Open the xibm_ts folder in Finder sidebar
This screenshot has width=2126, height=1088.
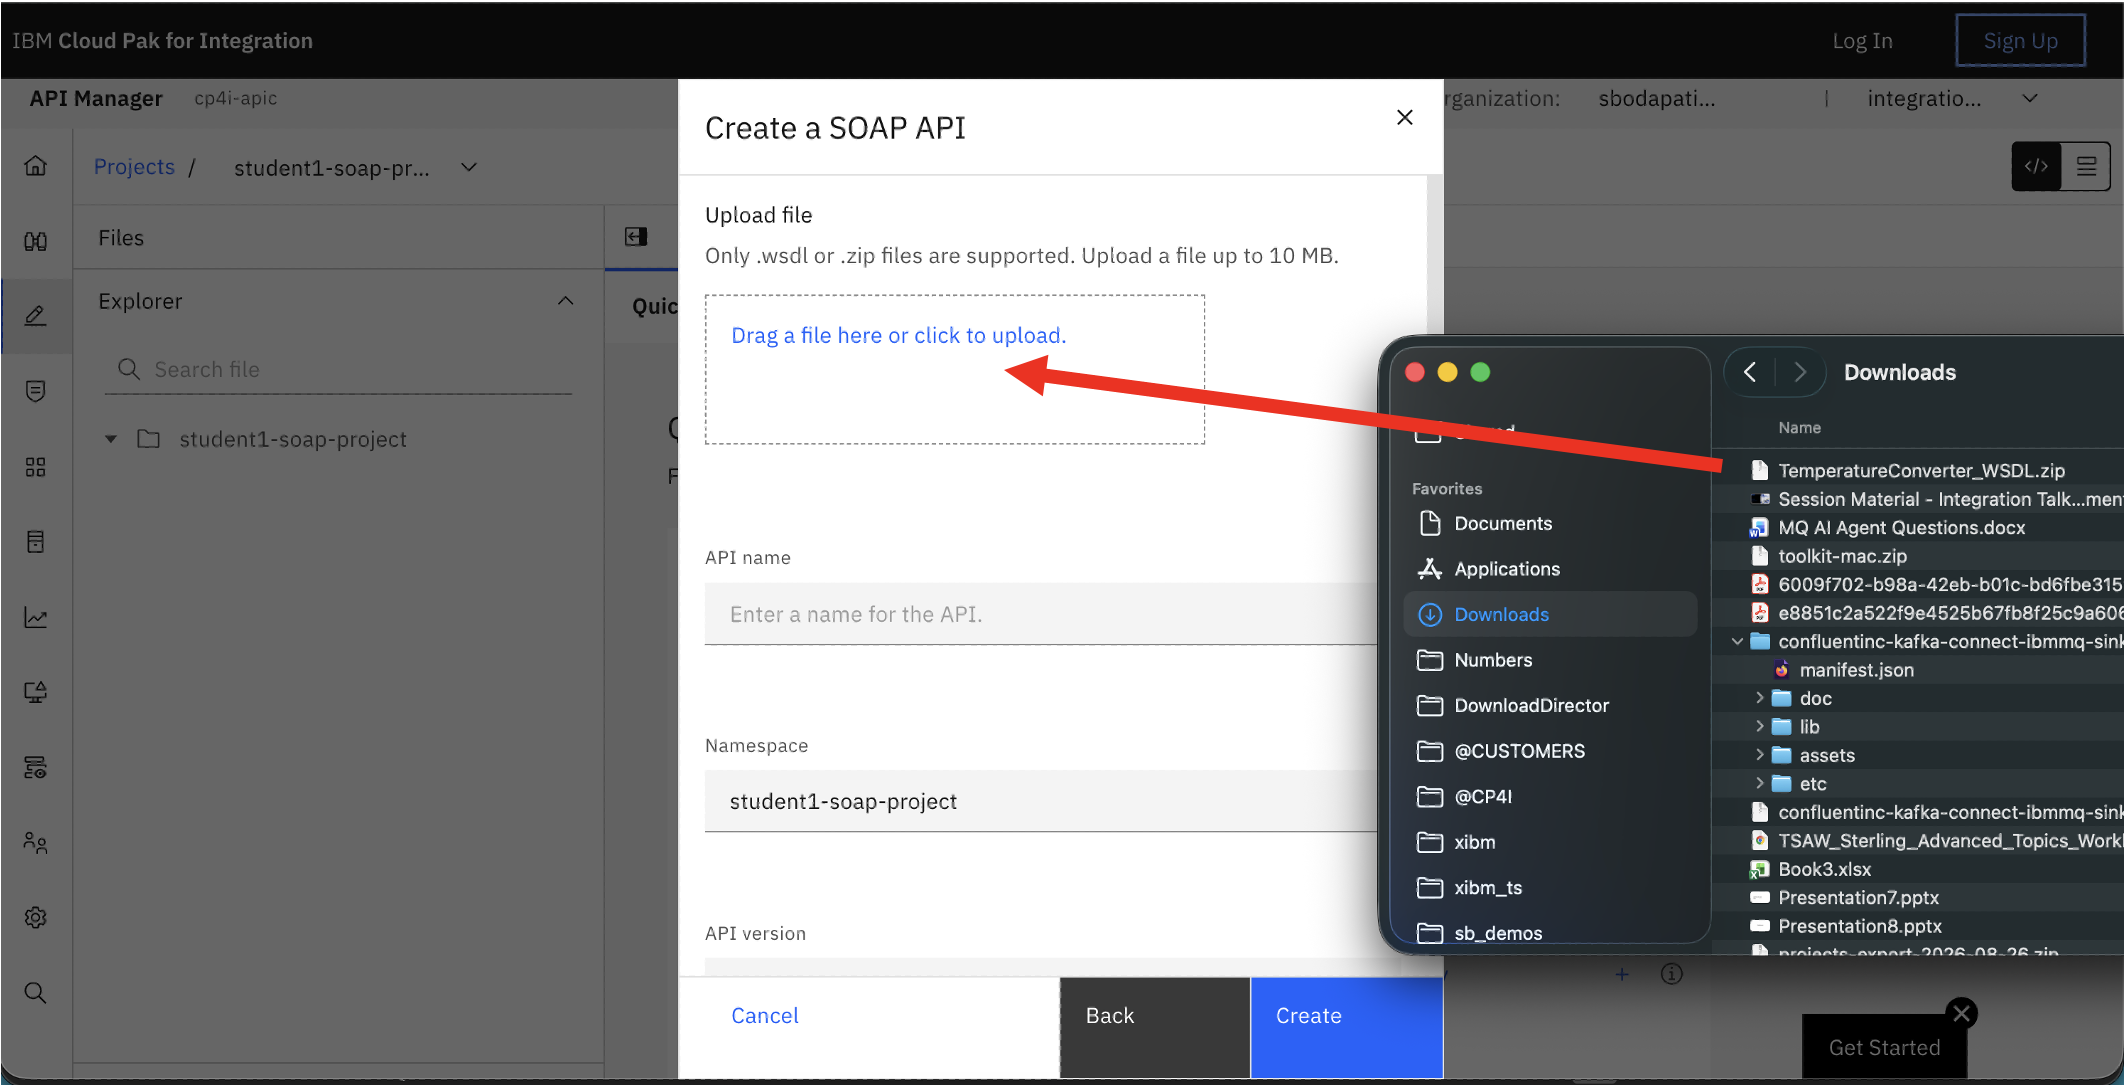coord(1550,887)
